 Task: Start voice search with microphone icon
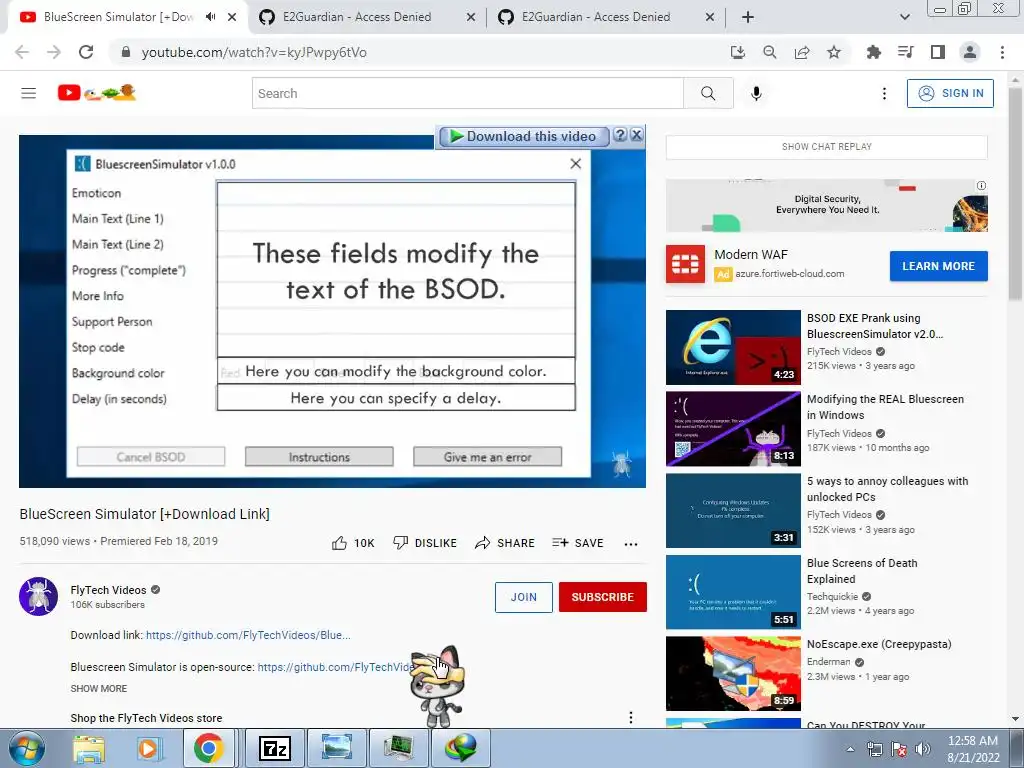point(756,93)
